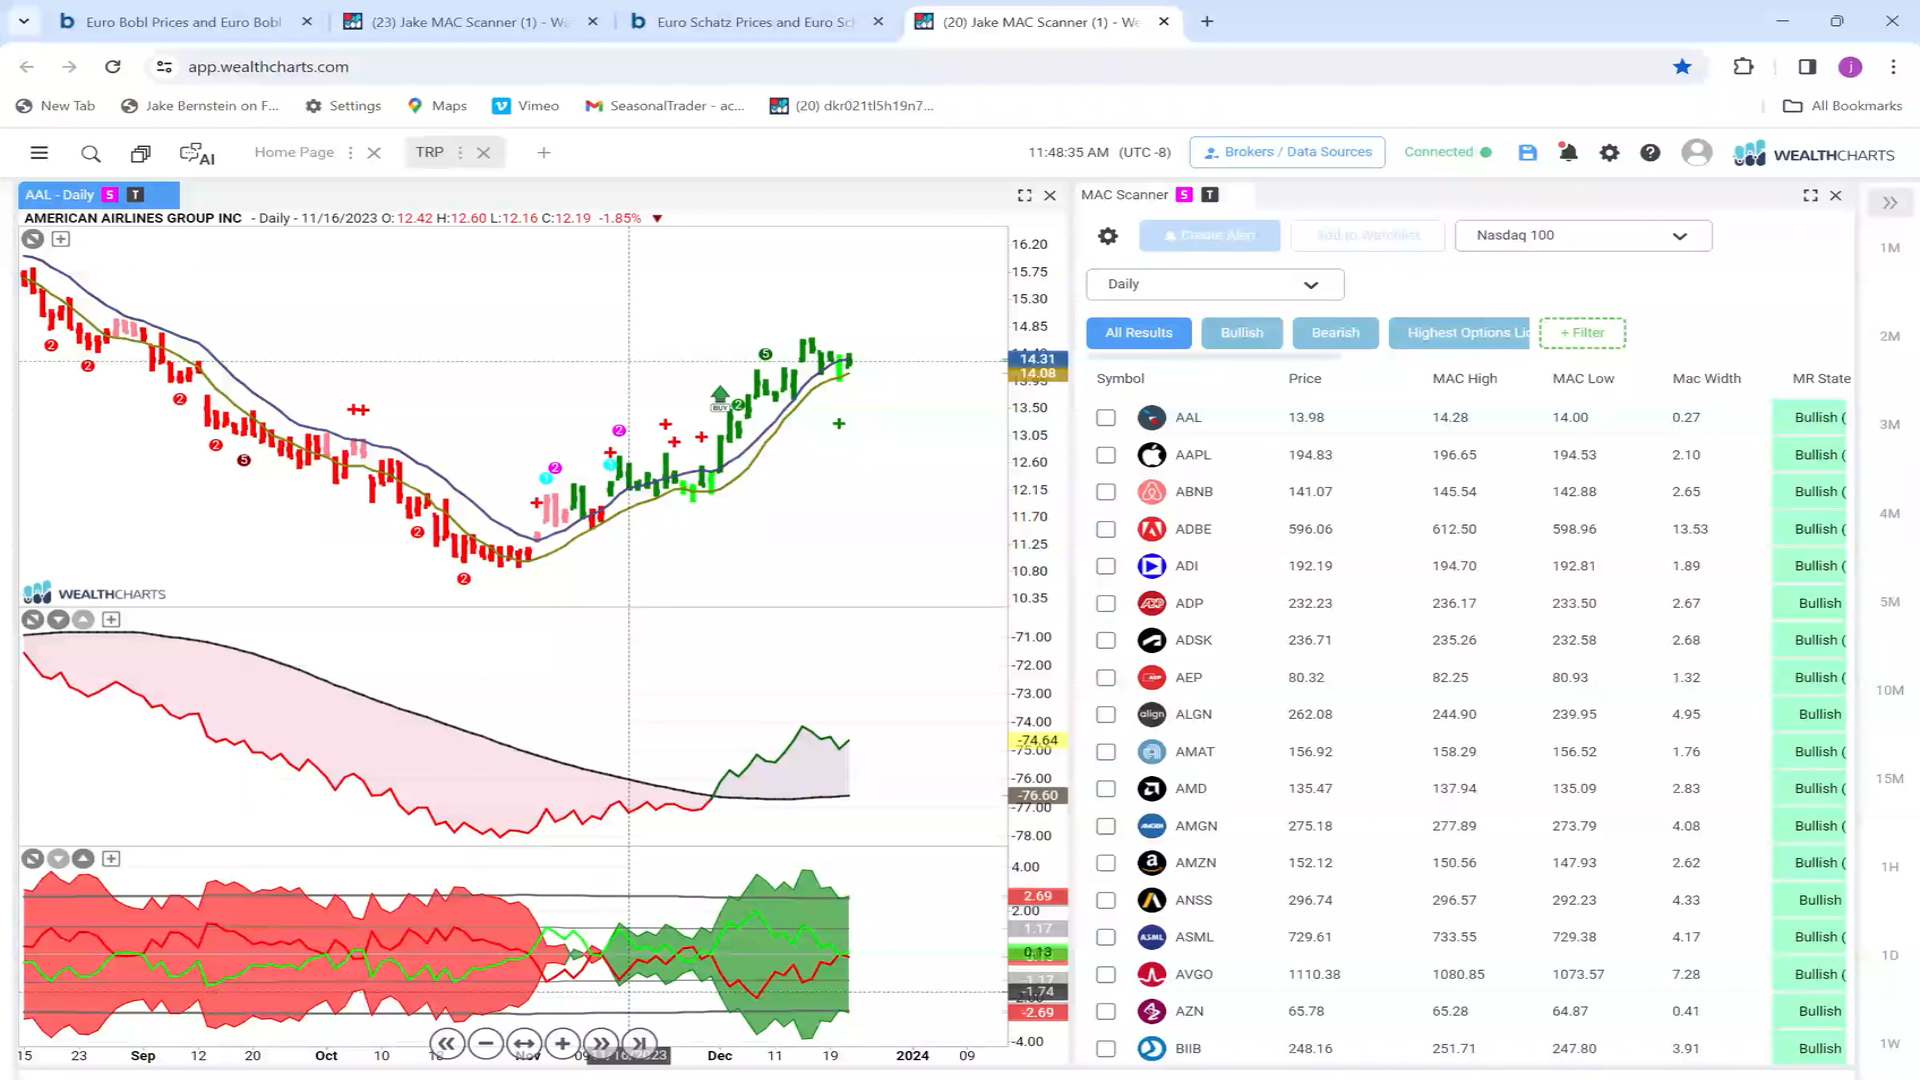Open MAC Scanner settings gear
The height and width of the screenshot is (1080, 1920).
(x=1108, y=236)
